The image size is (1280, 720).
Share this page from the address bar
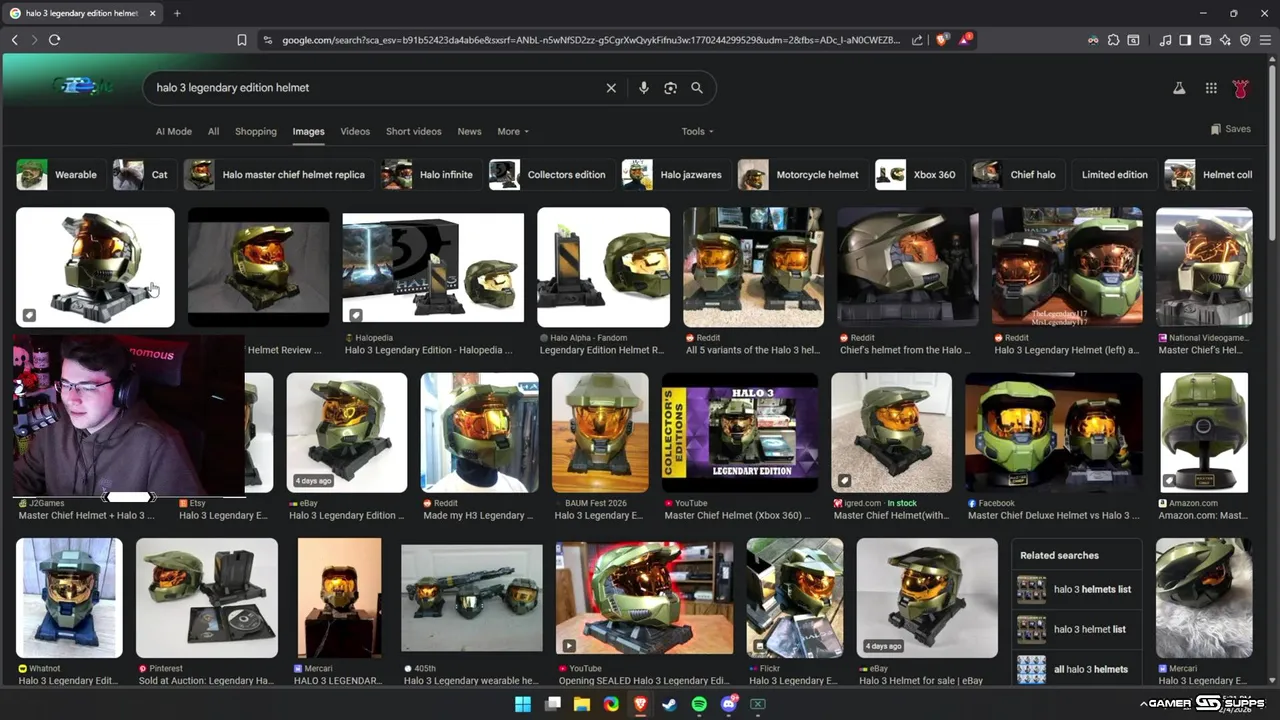tap(917, 40)
